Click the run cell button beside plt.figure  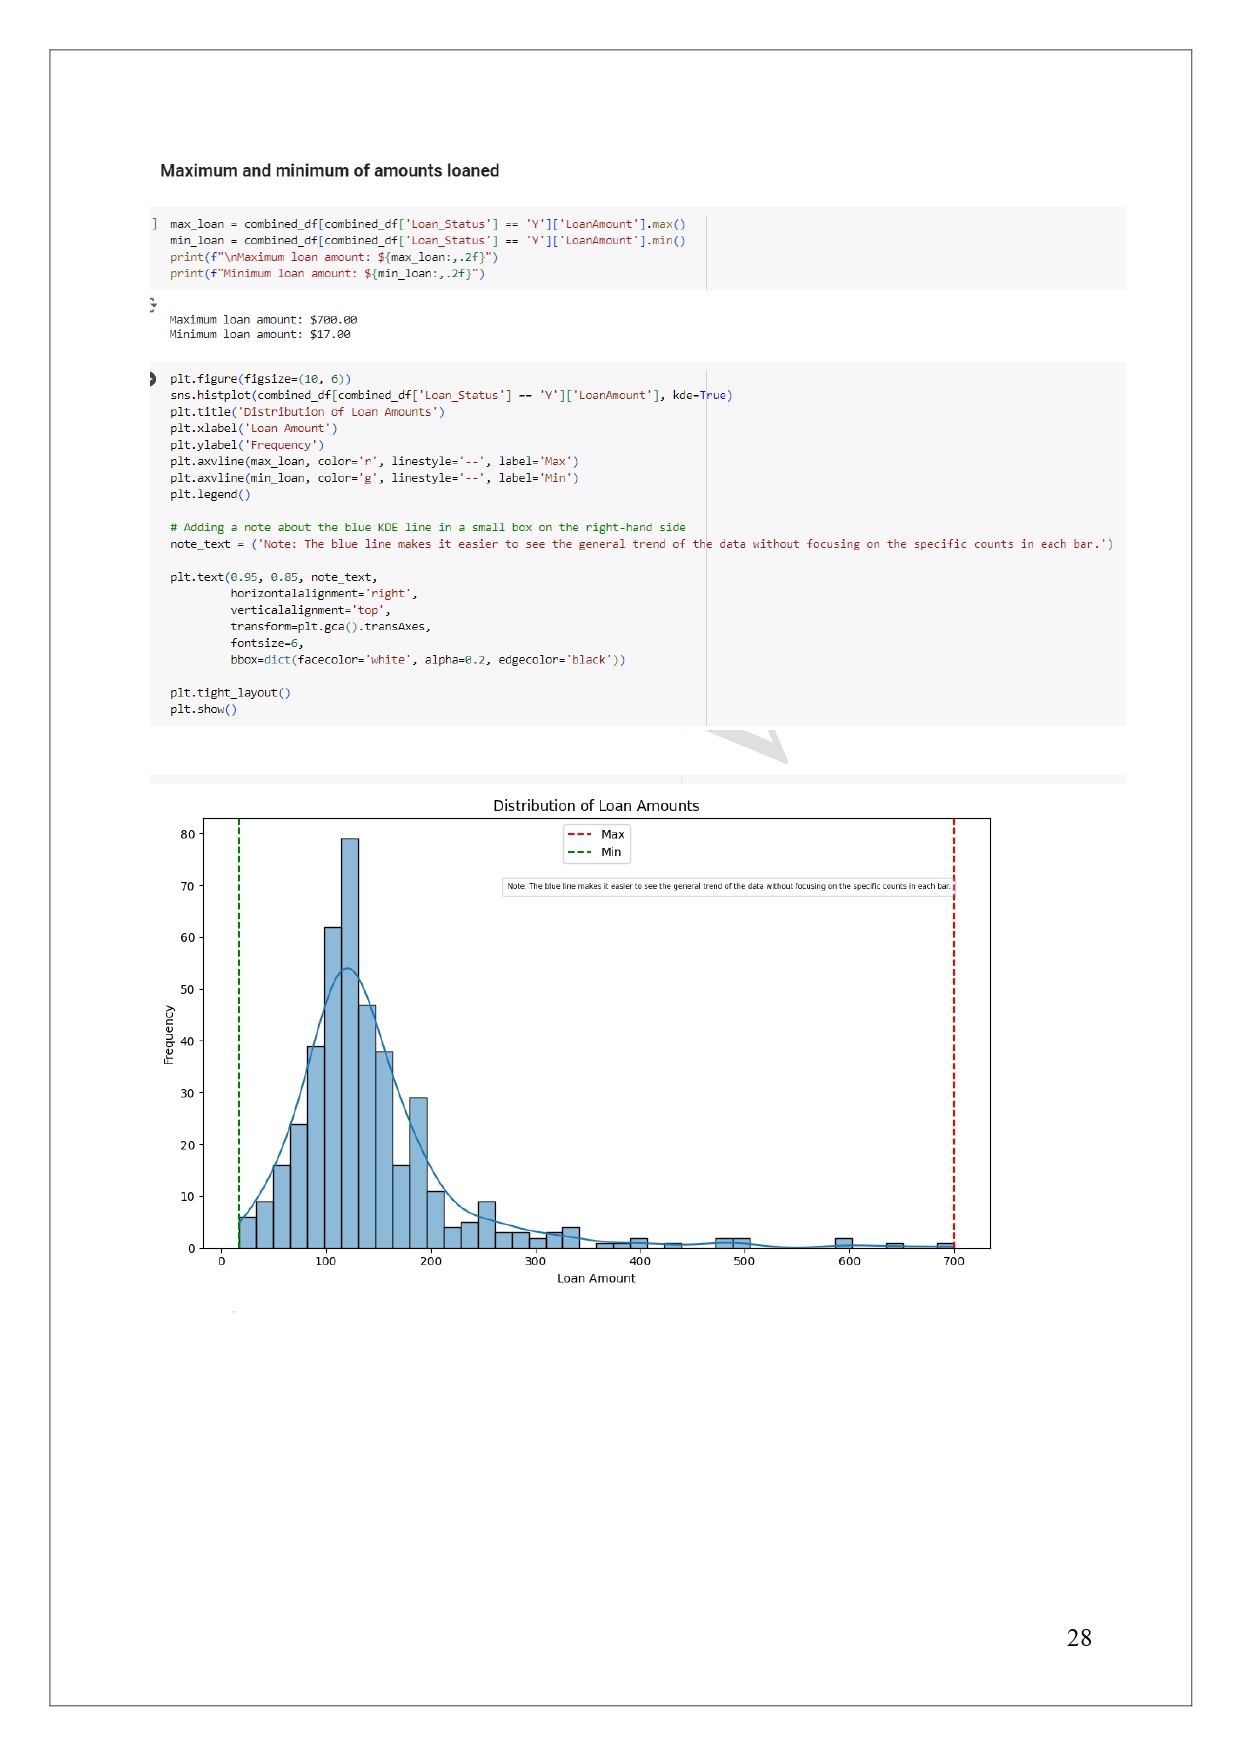pyautogui.click(x=153, y=379)
